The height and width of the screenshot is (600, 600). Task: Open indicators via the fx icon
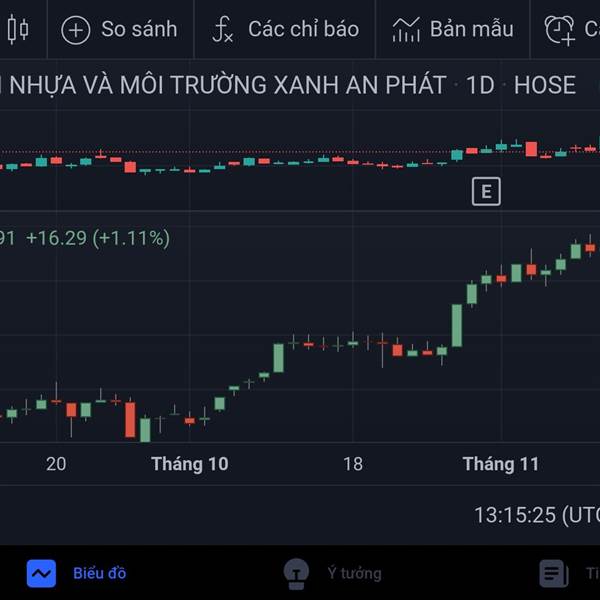pyautogui.click(x=222, y=29)
